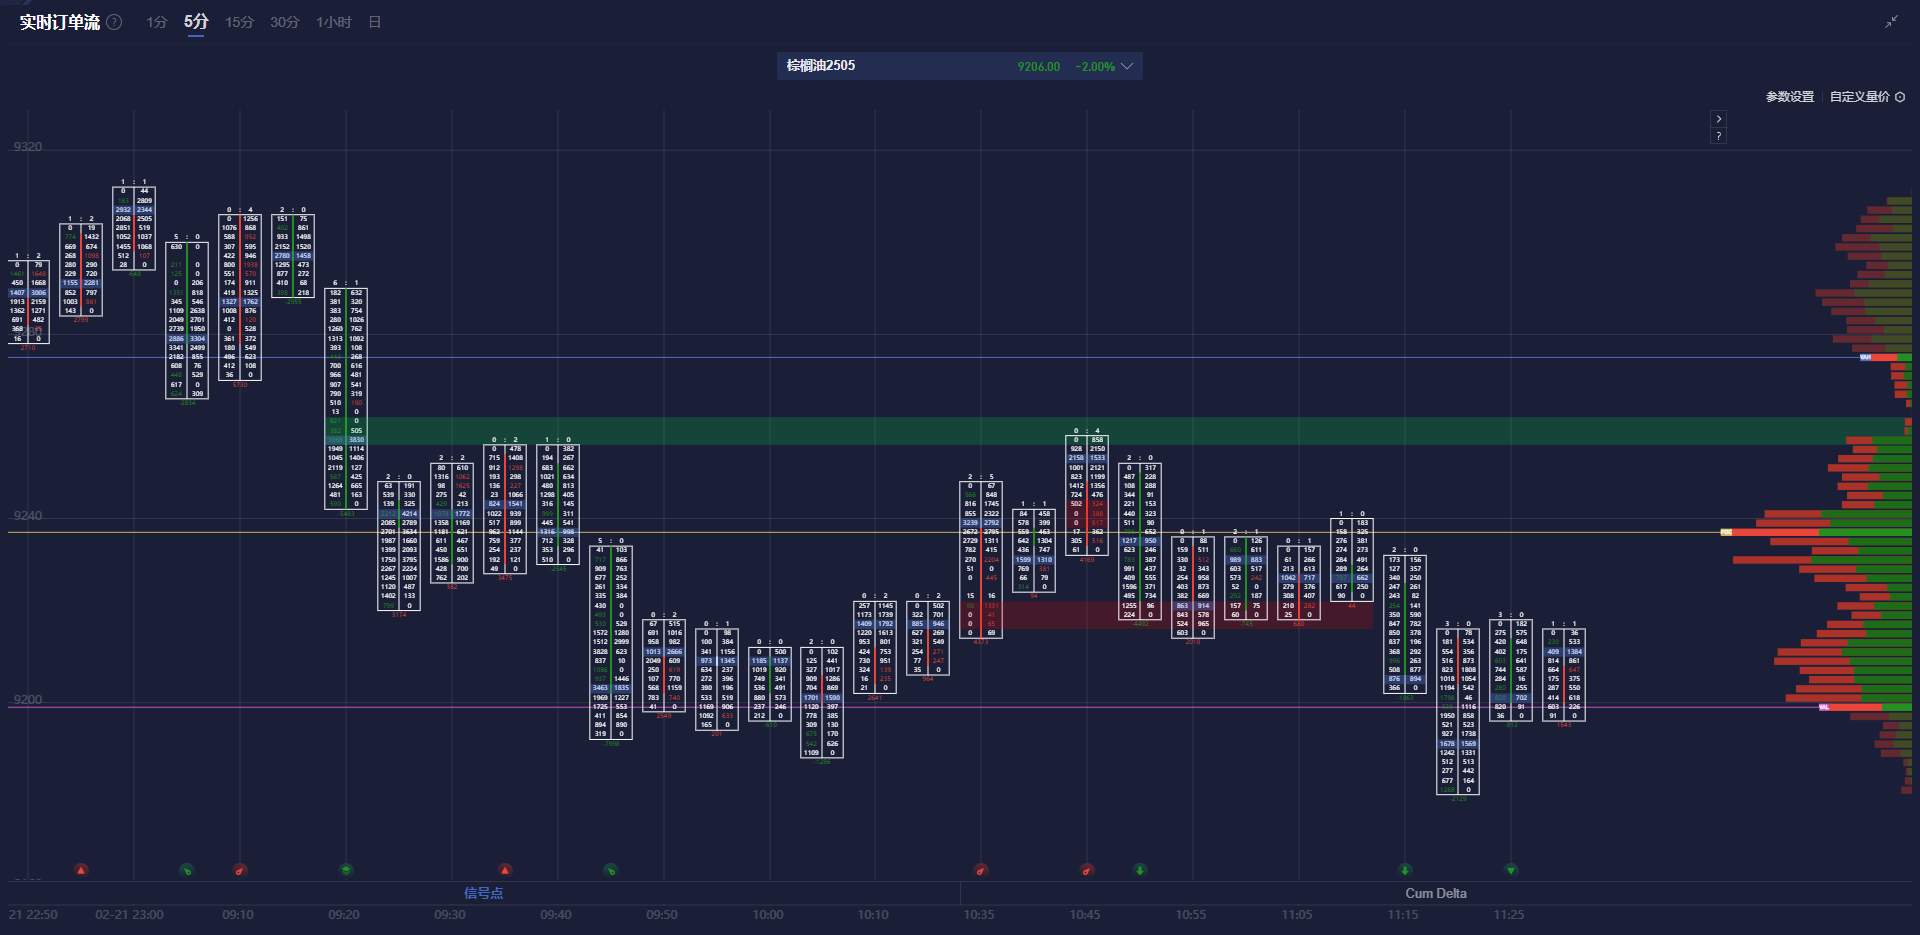The image size is (1920, 935).
Task: Select the 日 daily timeframe tab
Action: pyautogui.click(x=375, y=22)
